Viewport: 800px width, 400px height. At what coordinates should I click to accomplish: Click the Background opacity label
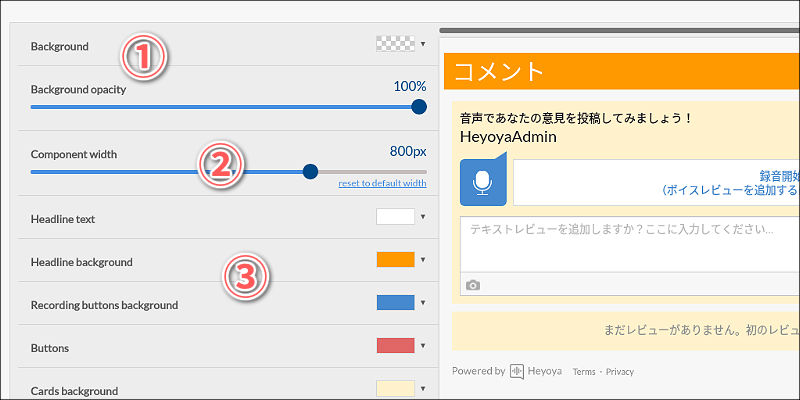click(78, 90)
